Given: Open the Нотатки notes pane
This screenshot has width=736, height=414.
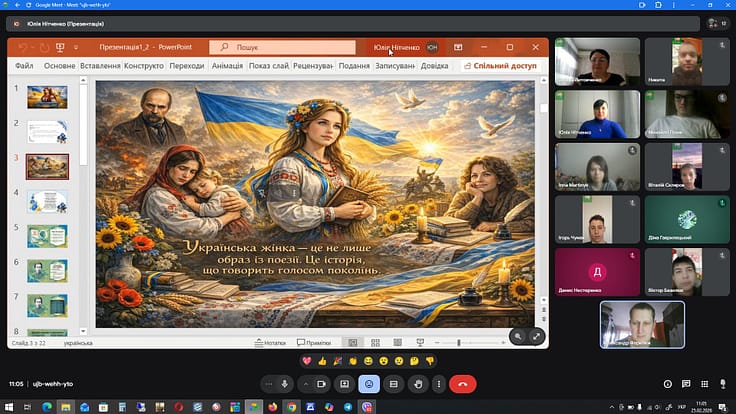Looking at the screenshot, I should click(273, 342).
